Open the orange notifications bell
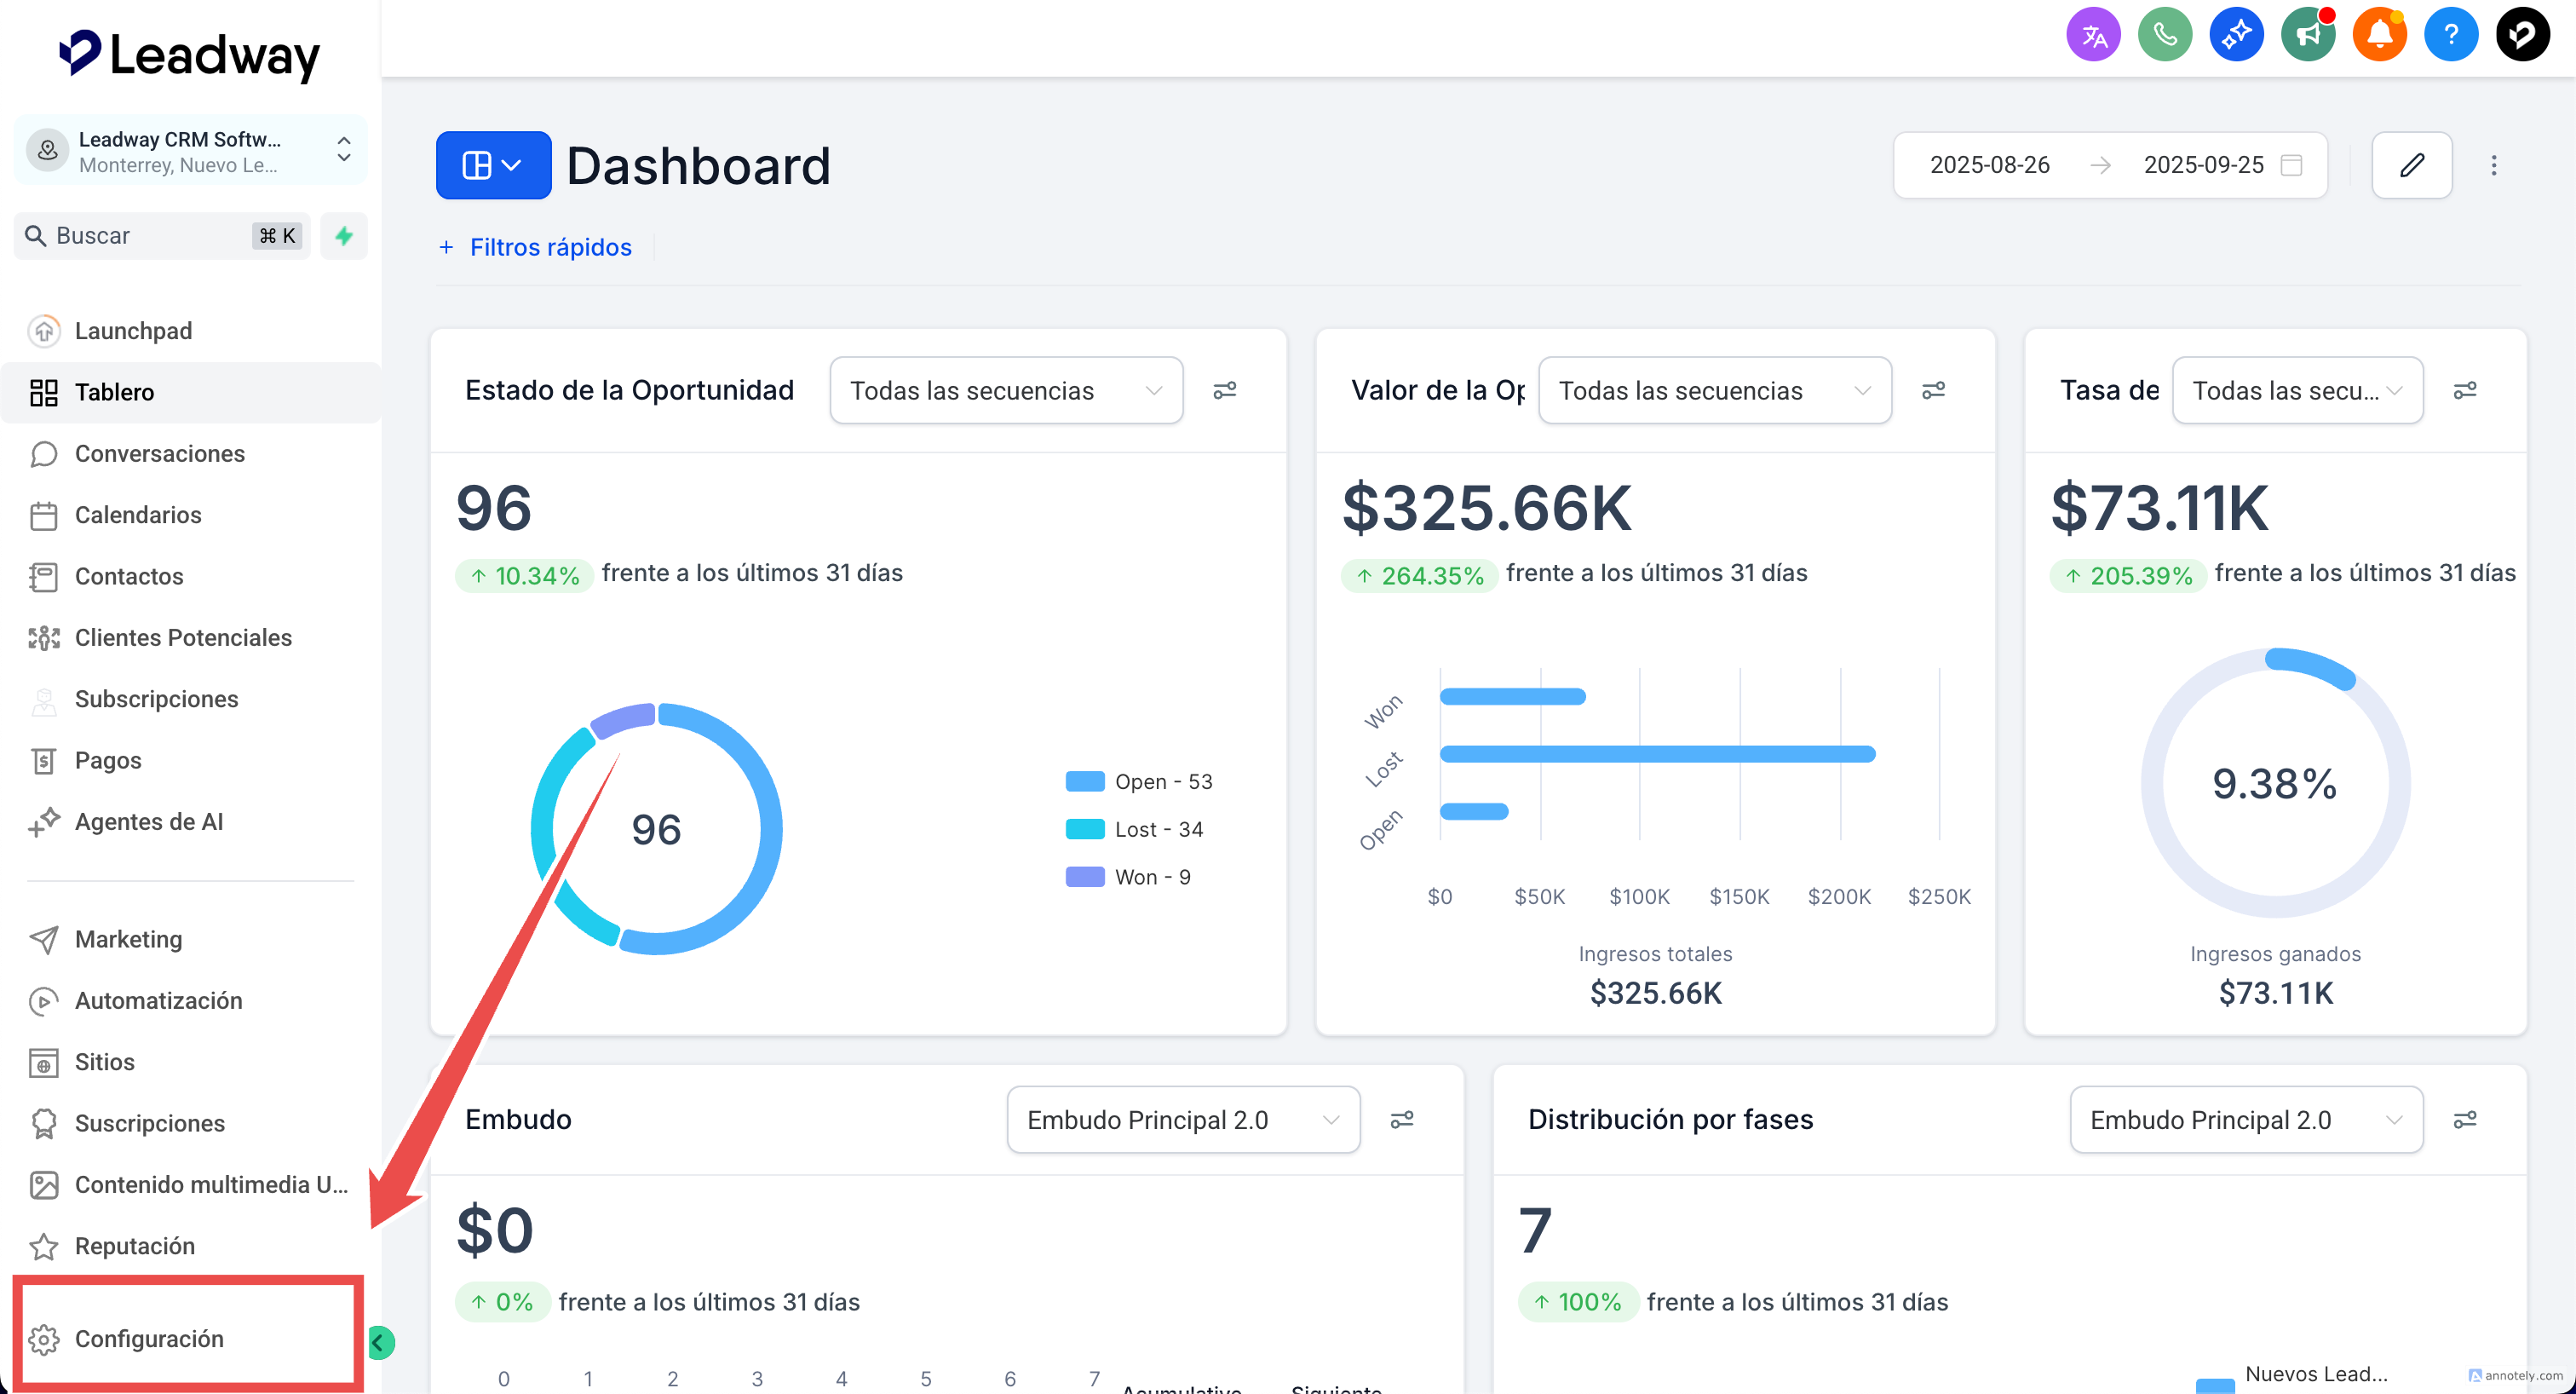 [x=2379, y=36]
